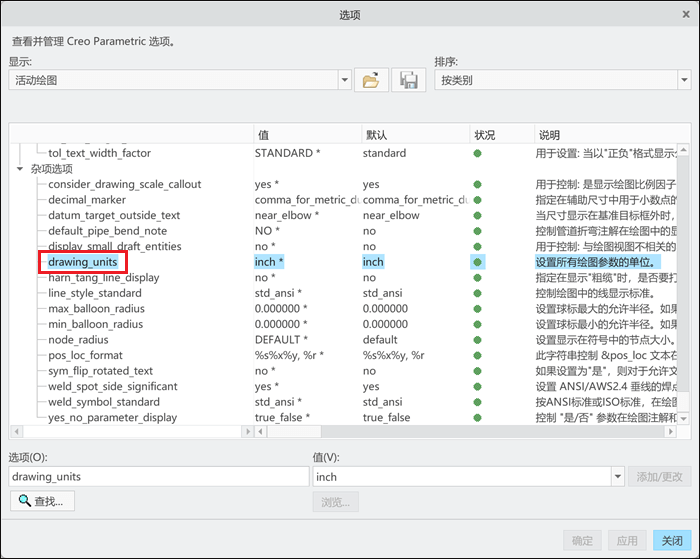Click description '设置所有绘图参数的单位。'
Viewport: 700px width, 559px height.
(x=597, y=262)
